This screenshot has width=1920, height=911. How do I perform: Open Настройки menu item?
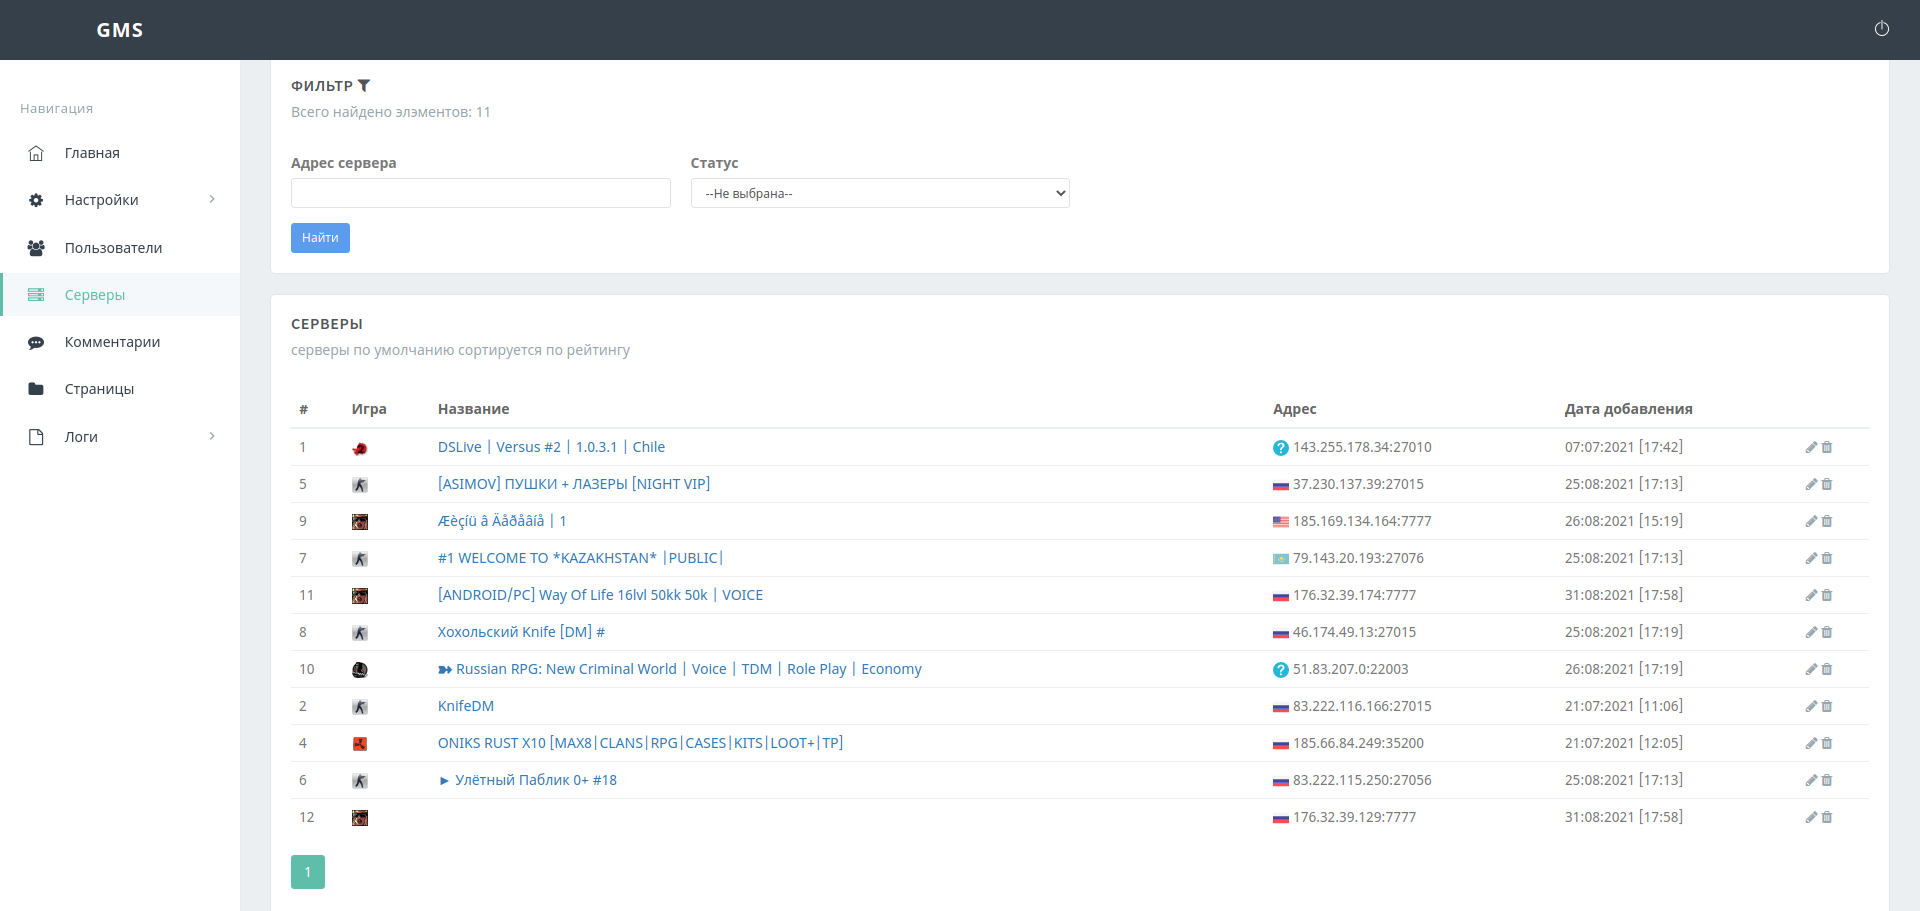102,200
